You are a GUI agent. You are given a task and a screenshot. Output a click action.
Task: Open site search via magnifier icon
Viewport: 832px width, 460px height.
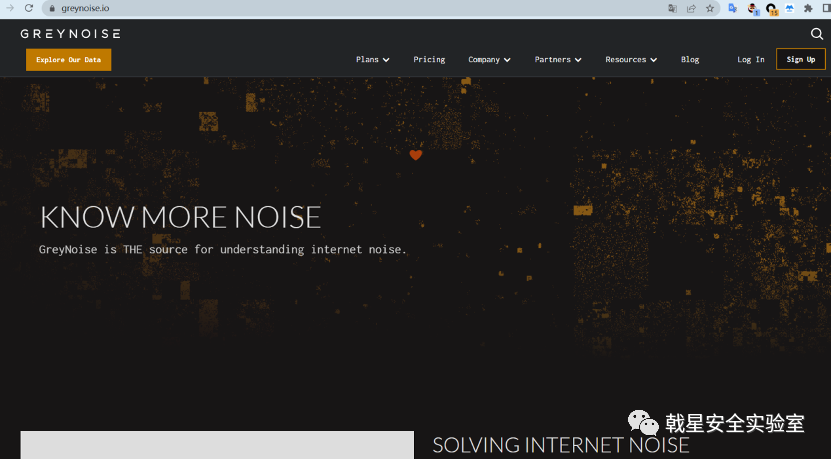tap(817, 34)
